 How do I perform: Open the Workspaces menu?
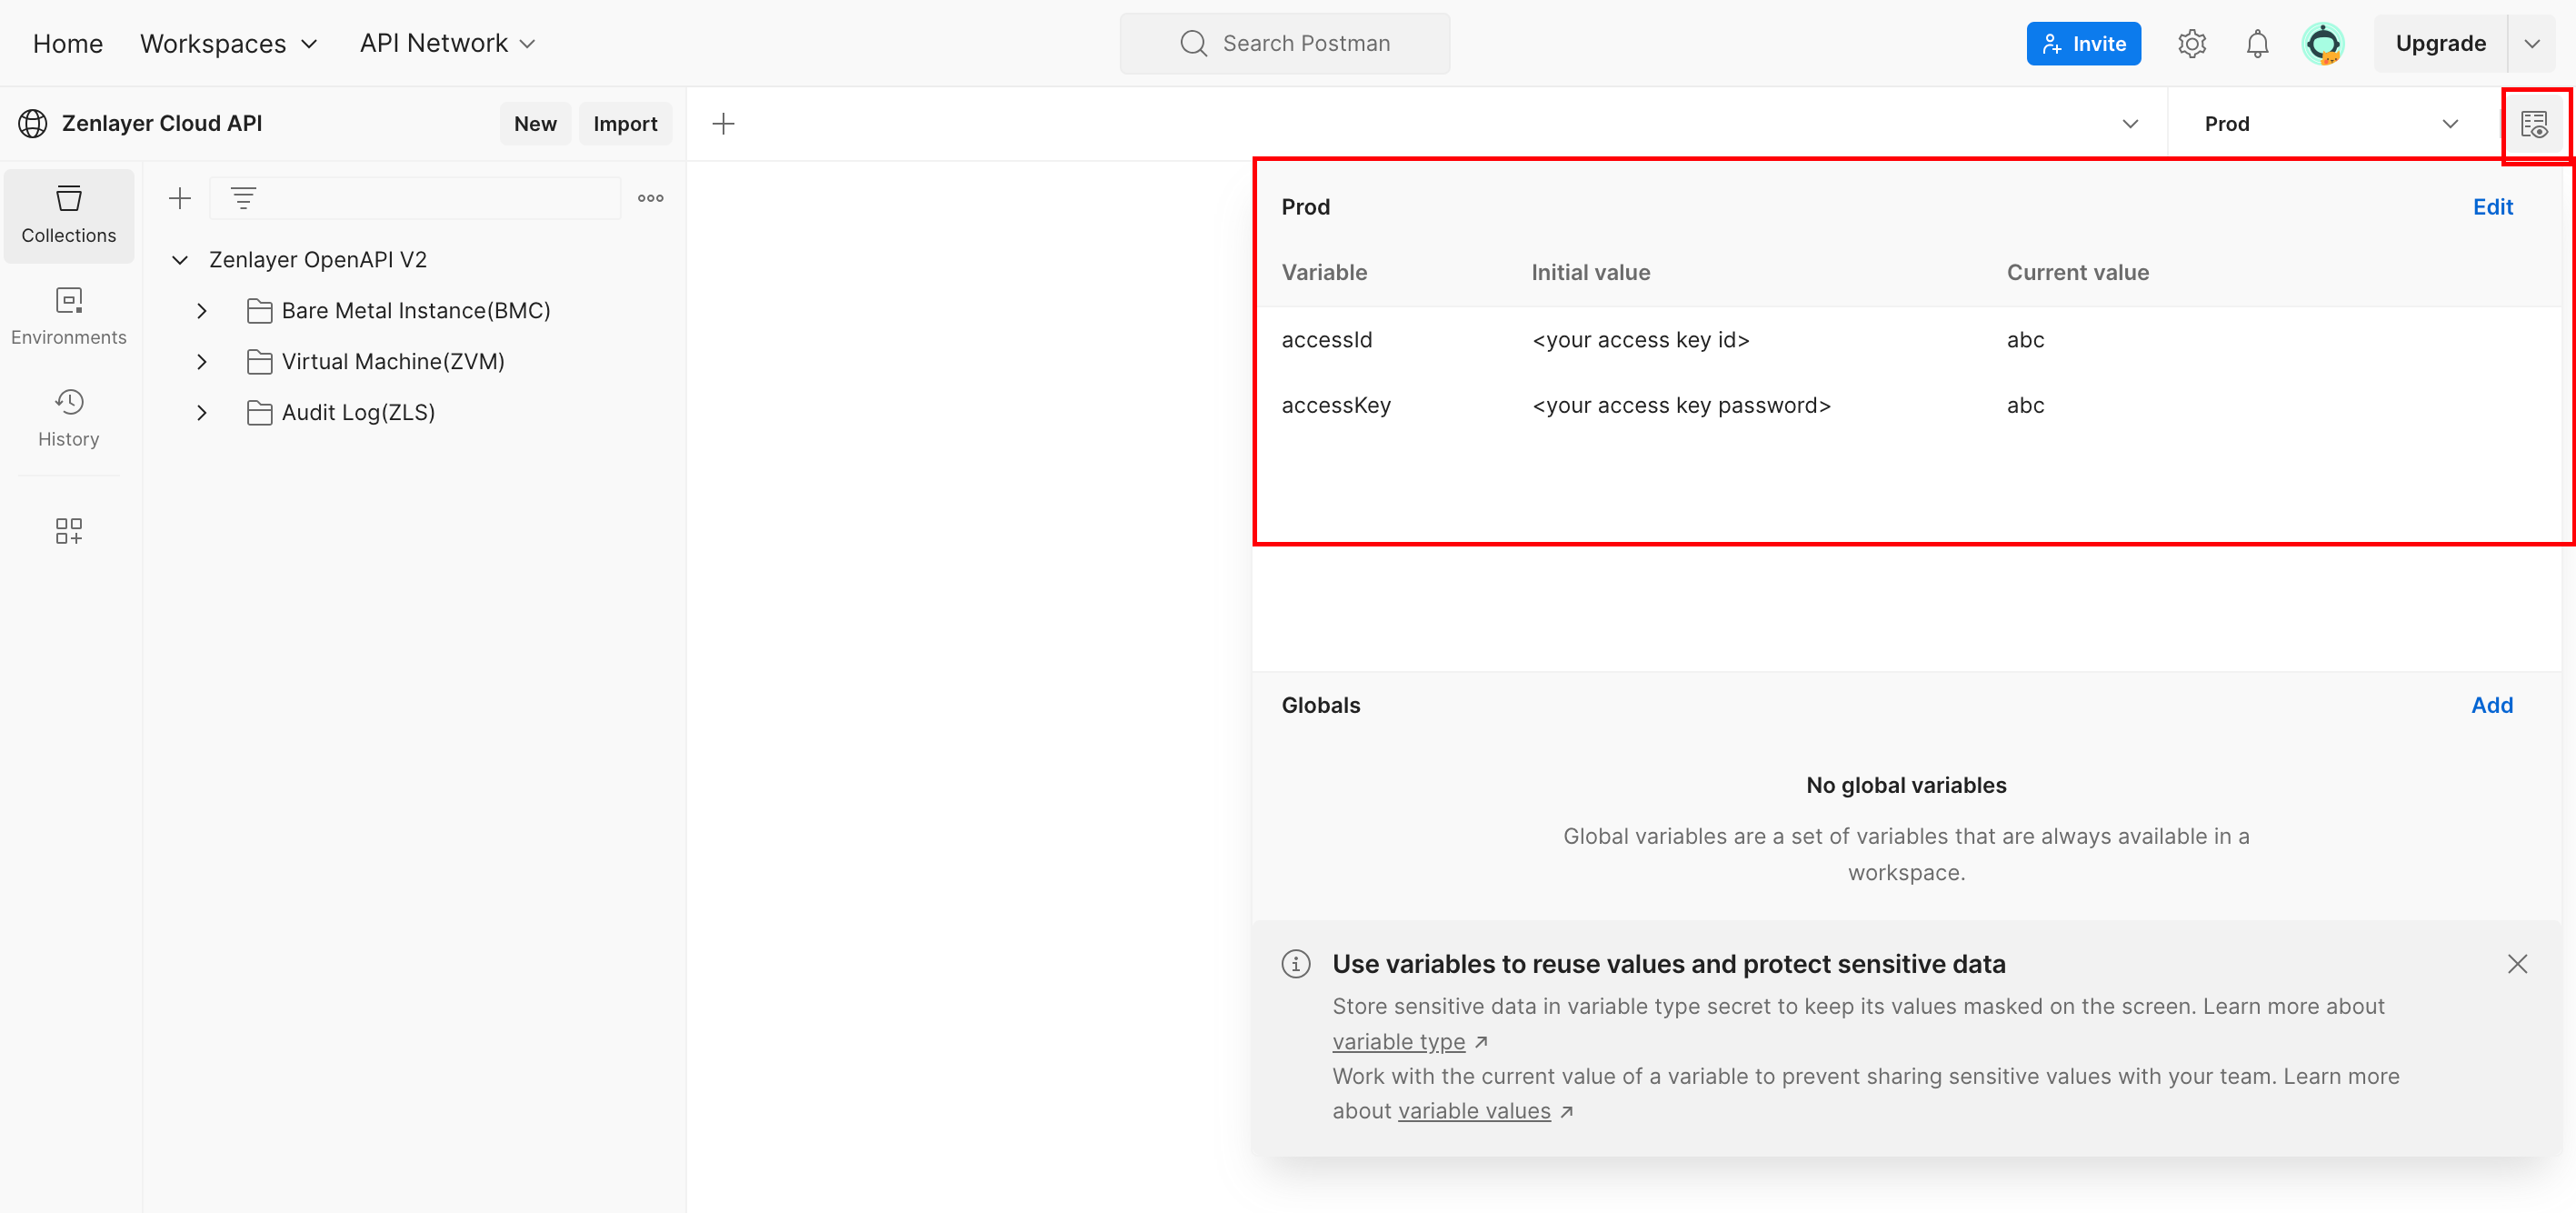coord(228,44)
